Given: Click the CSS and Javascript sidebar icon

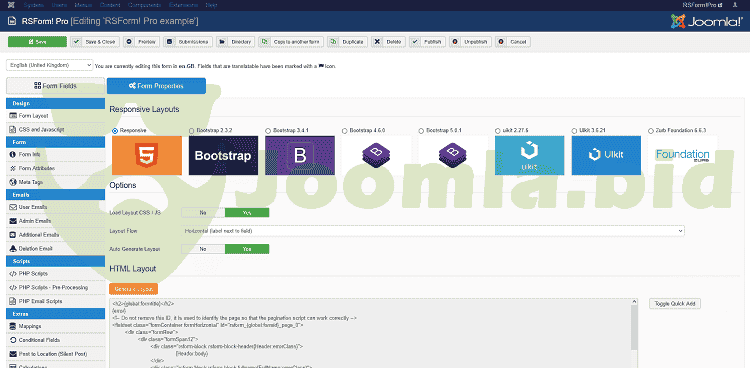Looking at the screenshot, I should pos(12,130).
